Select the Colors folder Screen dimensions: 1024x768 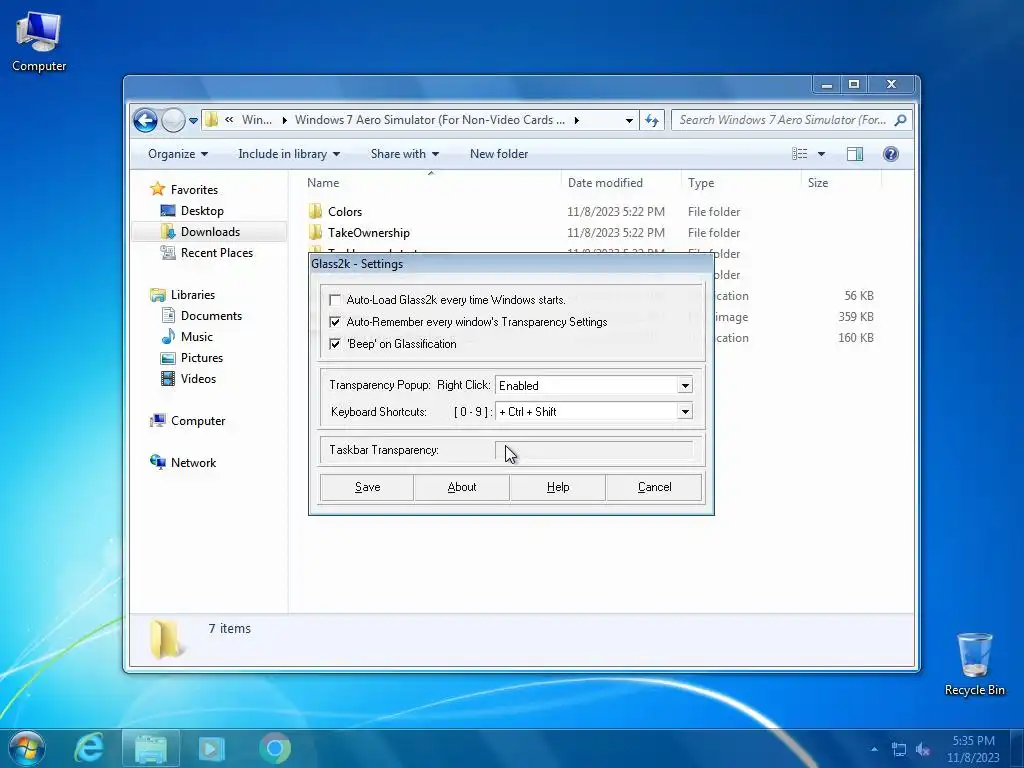[x=344, y=212]
